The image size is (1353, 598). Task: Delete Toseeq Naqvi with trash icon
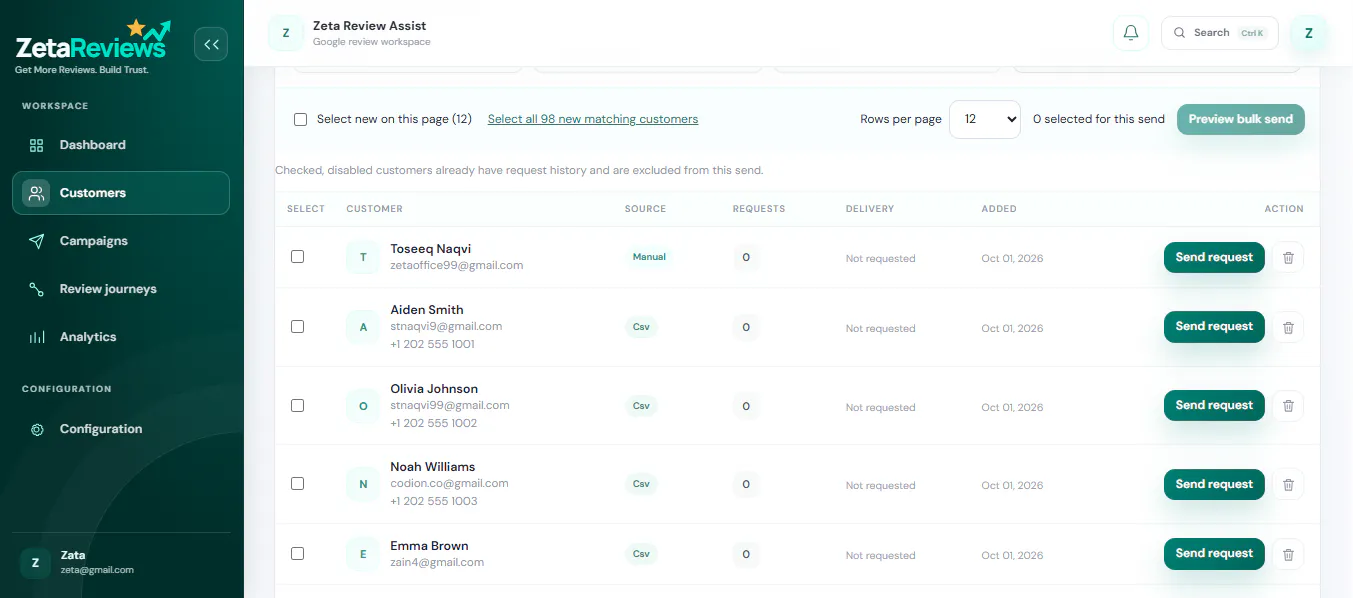pyautogui.click(x=1288, y=257)
